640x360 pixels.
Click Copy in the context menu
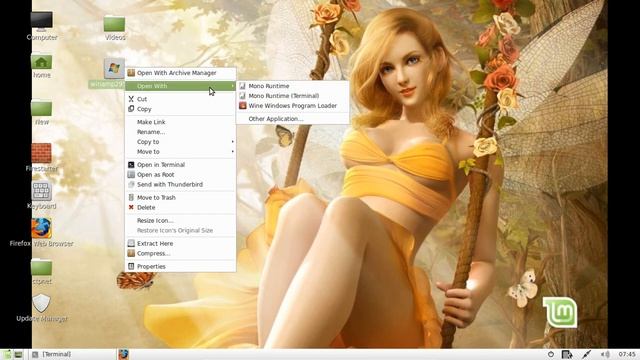point(180,109)
